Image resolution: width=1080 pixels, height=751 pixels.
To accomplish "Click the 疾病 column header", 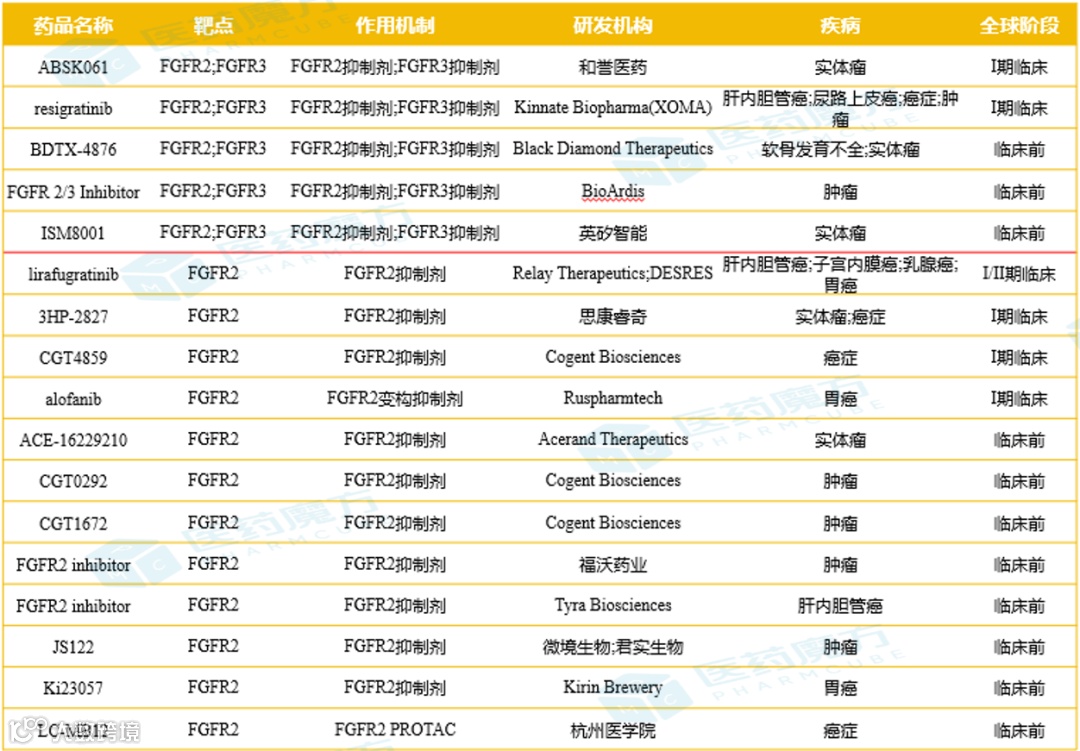I will click(x=840, y=26).
